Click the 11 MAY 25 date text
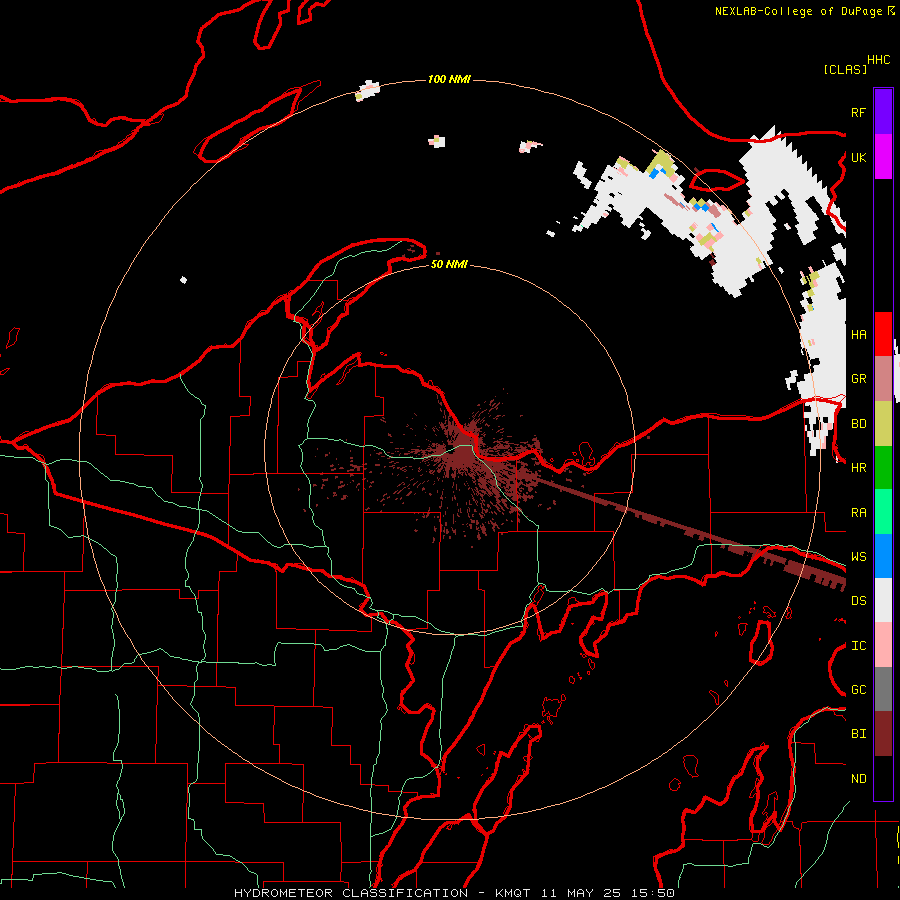The height and width of the screenshot is (900, 900). coord(581,893)
